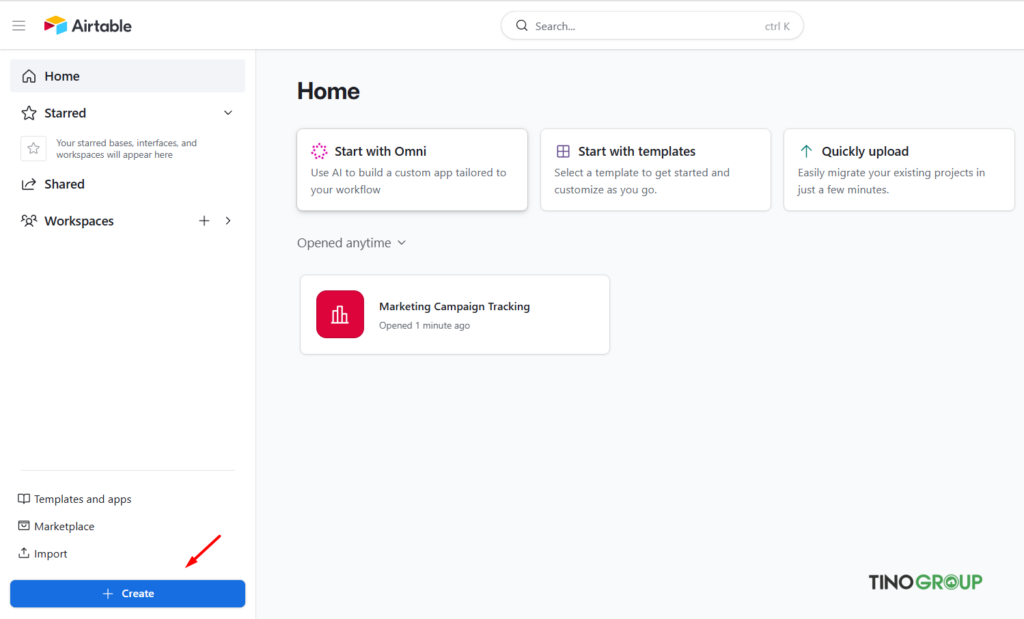Collapse the Starred section chevron
The width and height of the screenshot is (1024, 619).
tap(228, 112)
